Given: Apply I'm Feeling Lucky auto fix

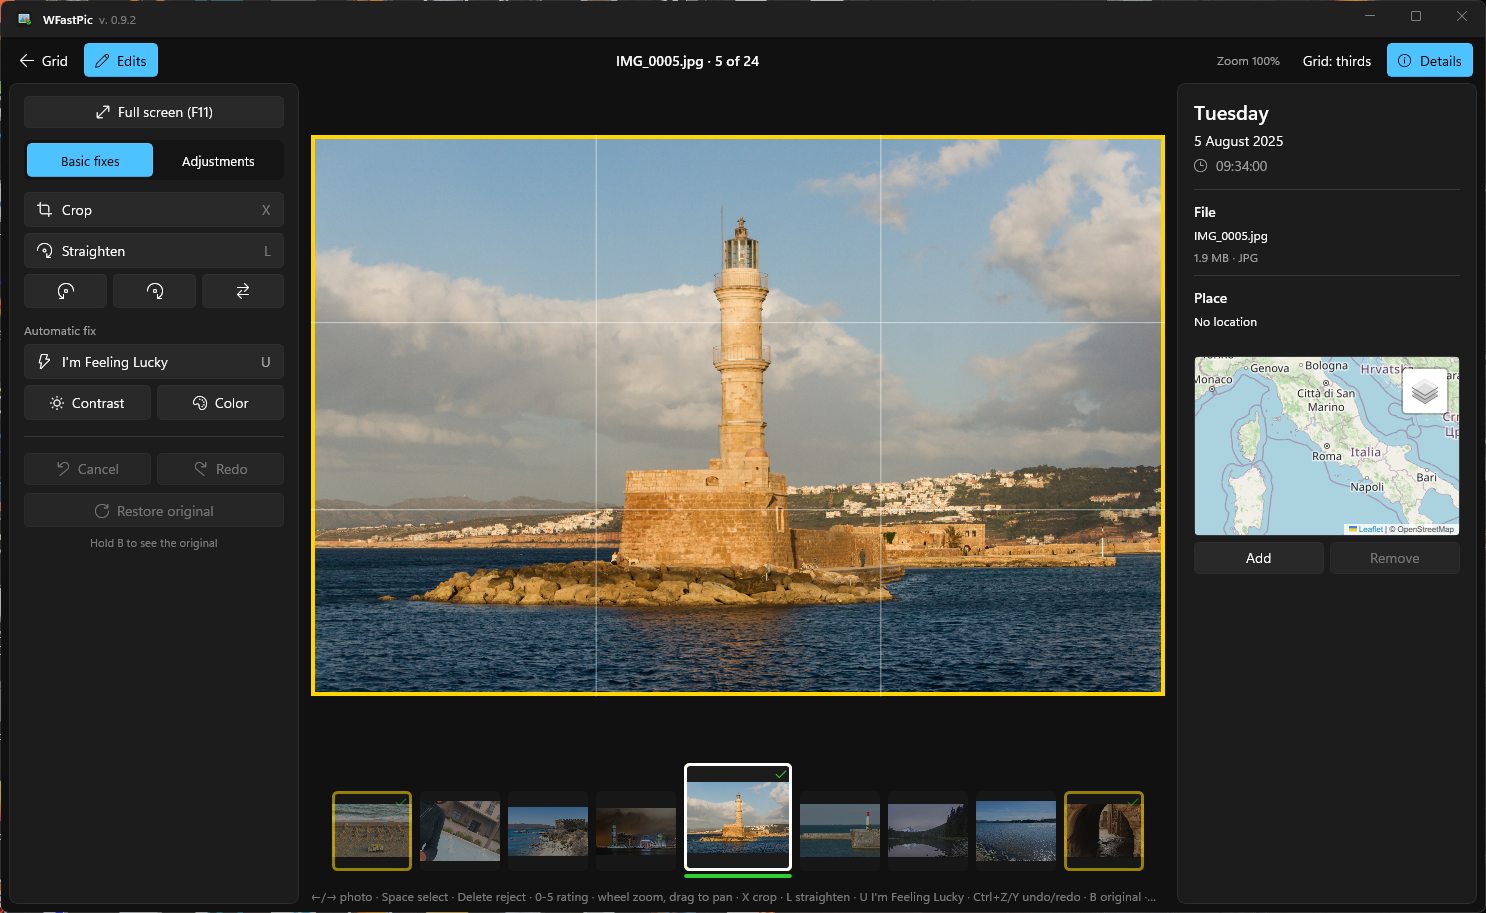Looking at the screenshot, I should point(154,362).
